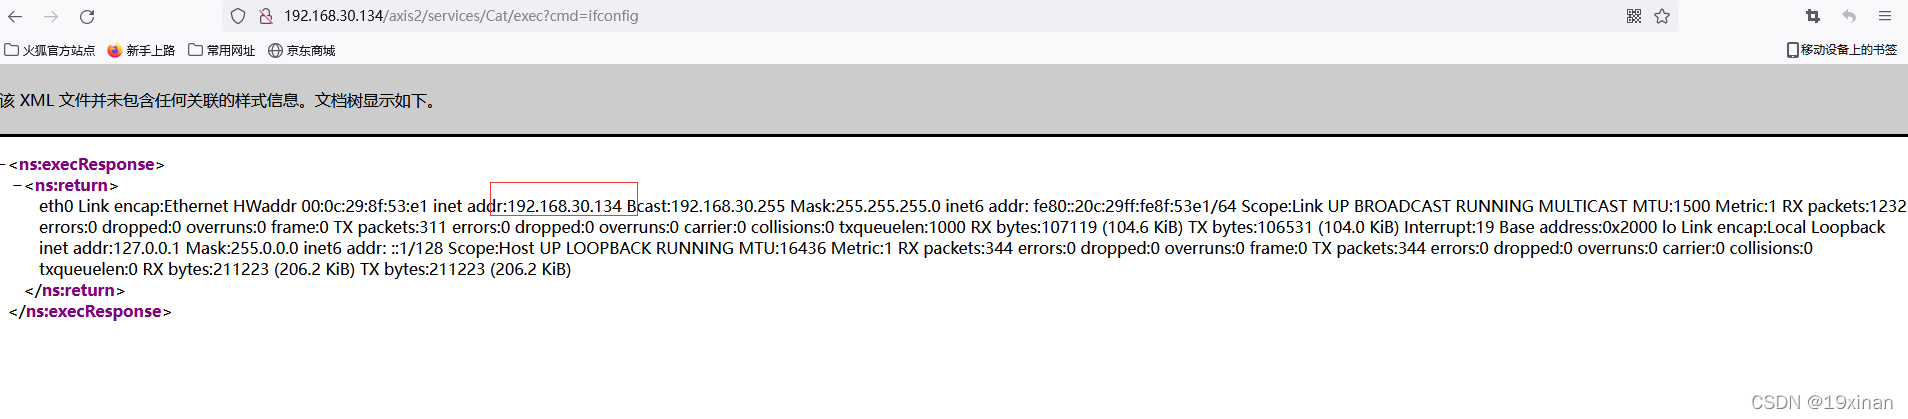
Task: Click the undo arrow icon in toolbar
Action: (x=1849, y=16)
